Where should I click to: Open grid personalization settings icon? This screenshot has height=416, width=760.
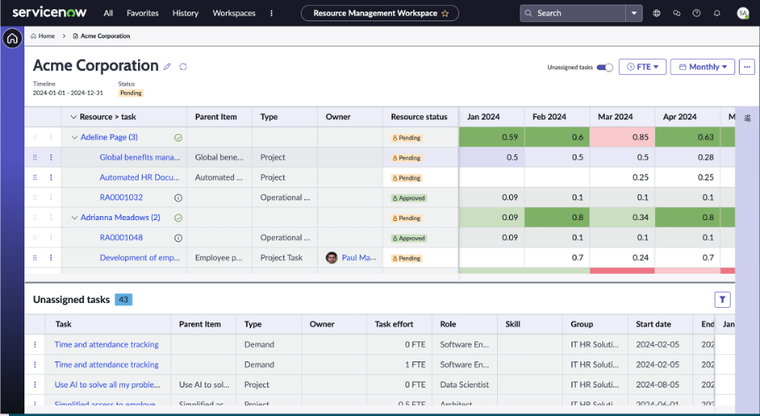[x=749, y=117]
